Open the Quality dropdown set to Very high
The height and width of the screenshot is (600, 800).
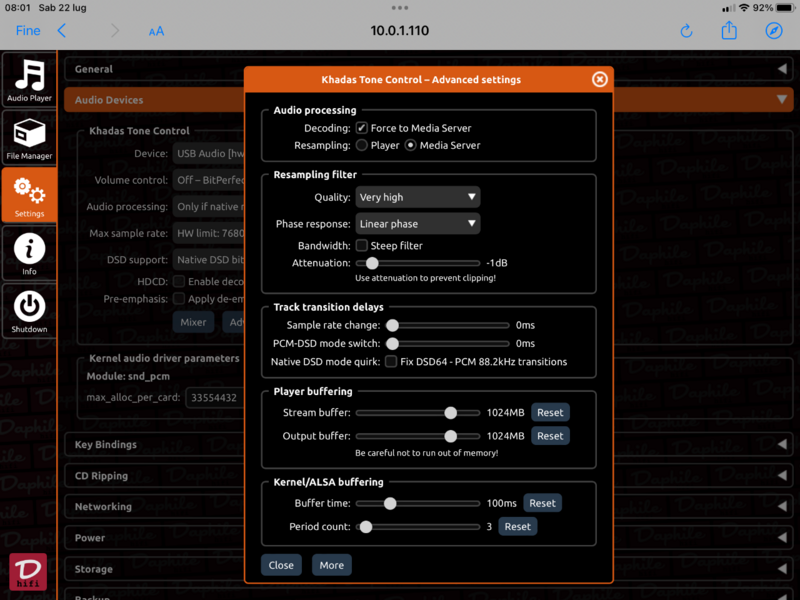pos(418,197)
